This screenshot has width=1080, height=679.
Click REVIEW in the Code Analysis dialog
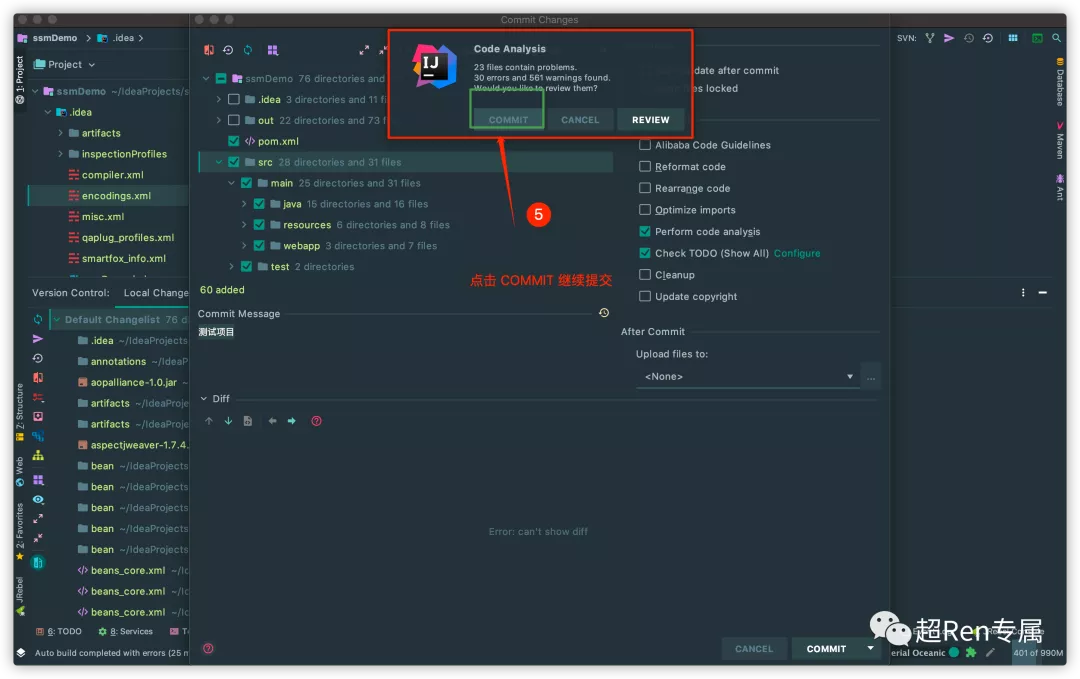click(651, 120)
